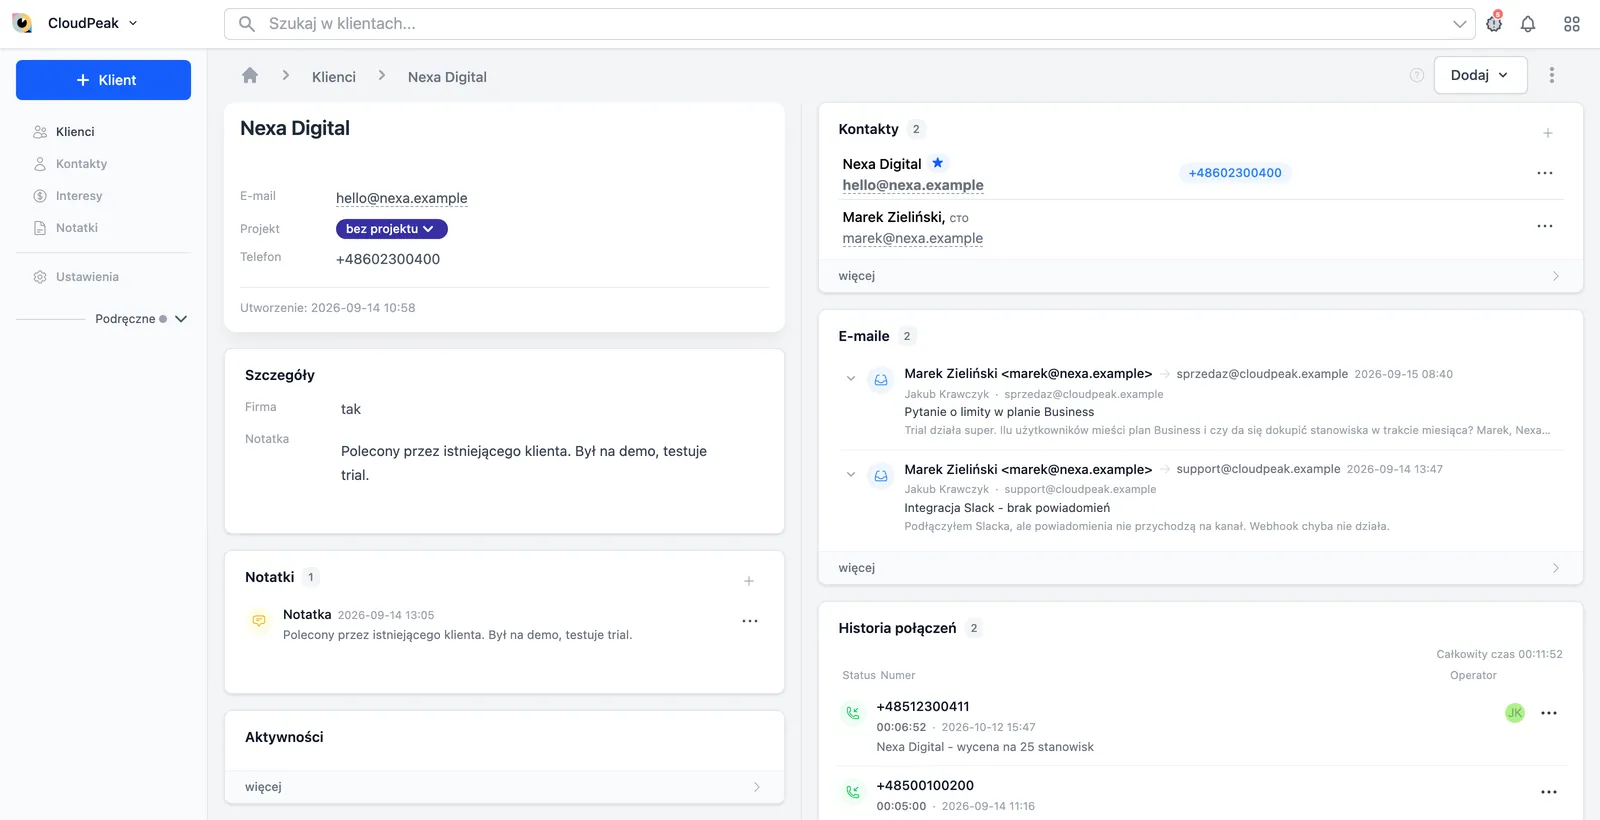1600x820 pixels.
Task: Open options for Nexa Digital contact row
Action: pos(1545,173)
